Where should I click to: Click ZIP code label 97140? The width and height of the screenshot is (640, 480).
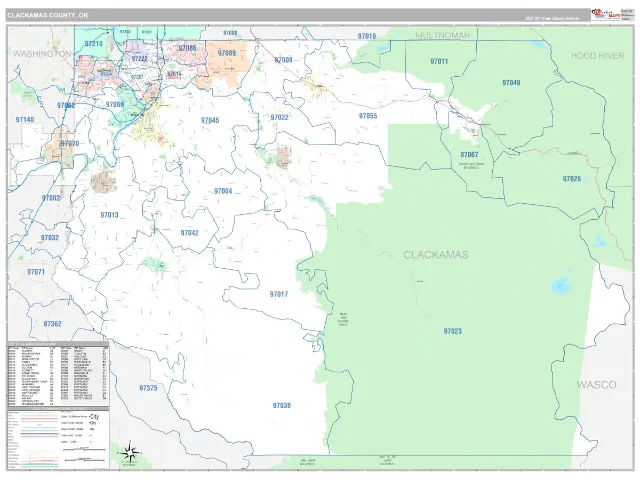pyautogui.click(x=25, y=120)
